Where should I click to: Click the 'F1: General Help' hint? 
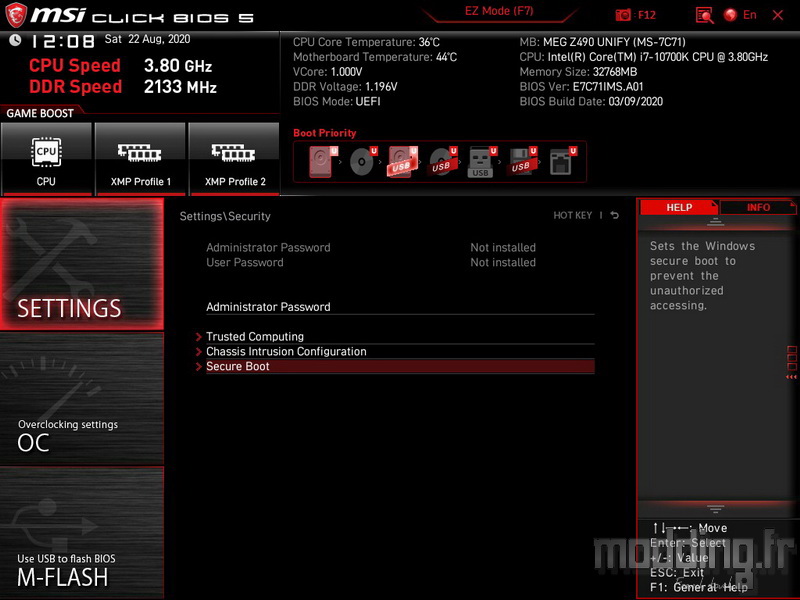698,587
